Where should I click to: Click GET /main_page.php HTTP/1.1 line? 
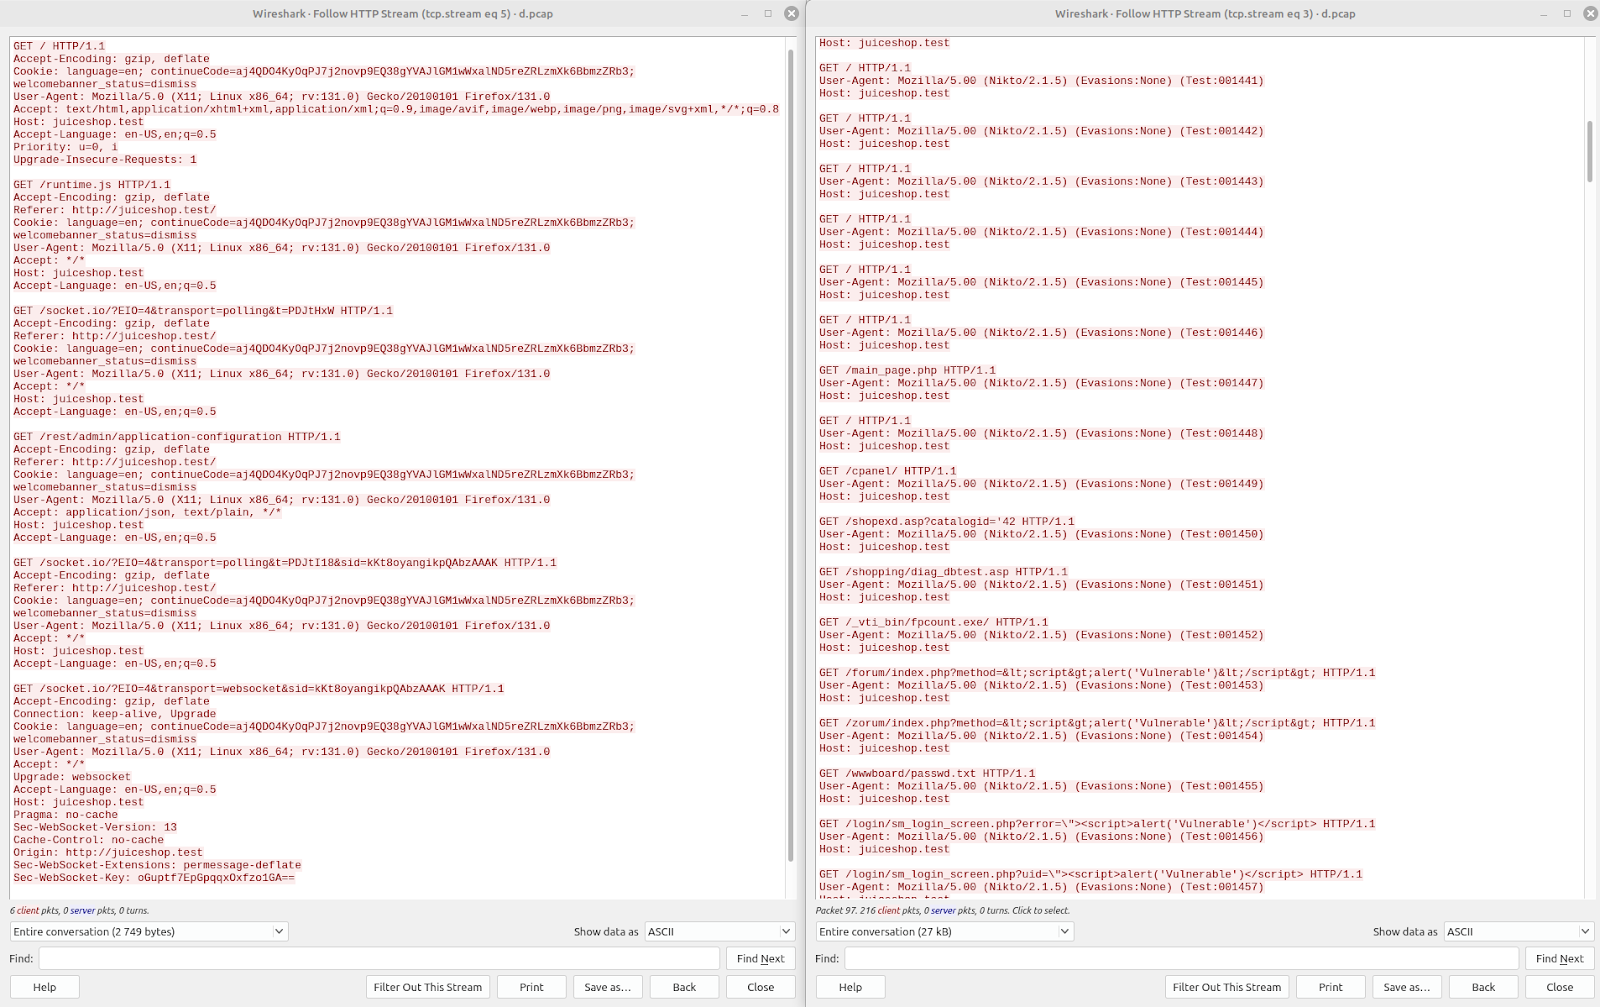tap(907, 371)
